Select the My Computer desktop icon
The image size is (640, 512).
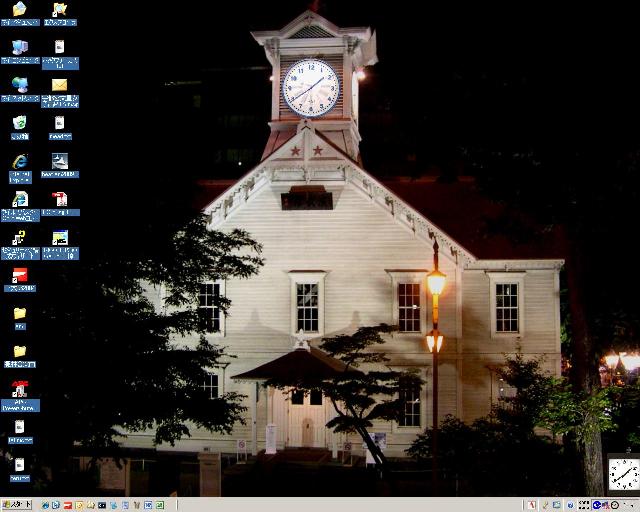click(x=20, y=47)
